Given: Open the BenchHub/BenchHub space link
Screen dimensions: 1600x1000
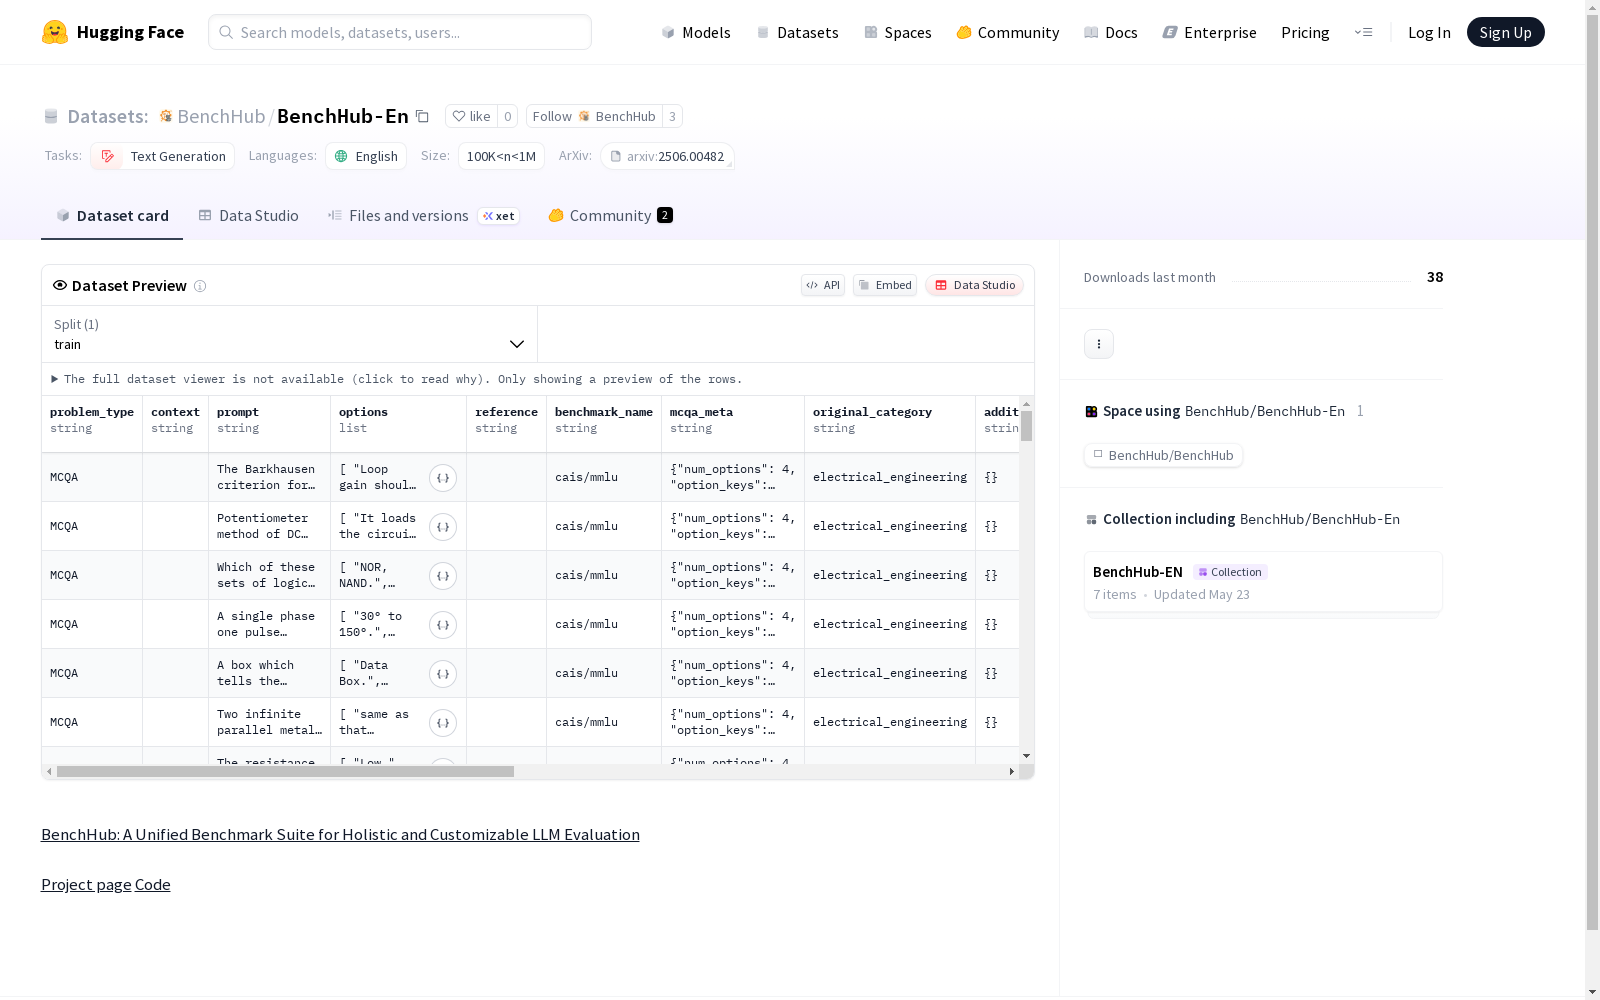Looking at the screenshot, I should pos(1163,455).
